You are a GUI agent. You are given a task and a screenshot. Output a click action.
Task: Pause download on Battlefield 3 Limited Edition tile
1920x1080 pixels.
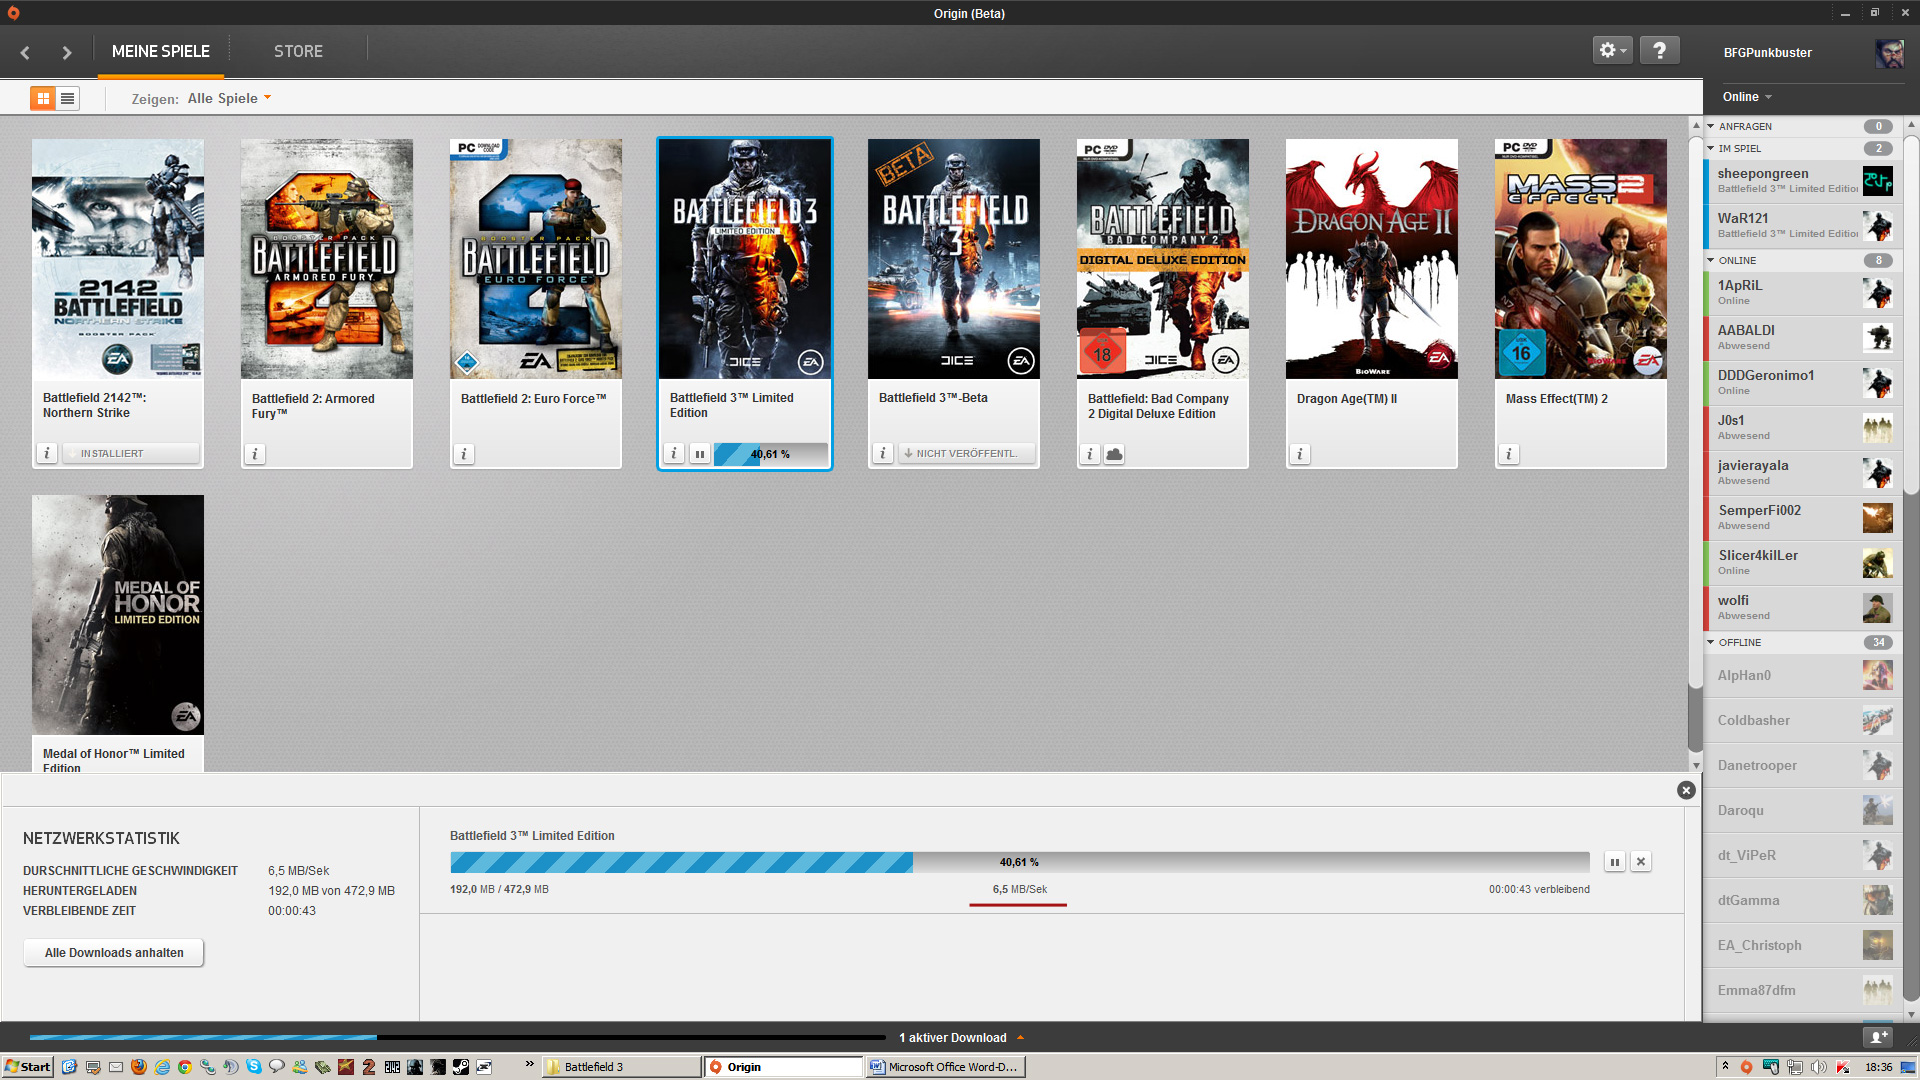coord(700,454)
